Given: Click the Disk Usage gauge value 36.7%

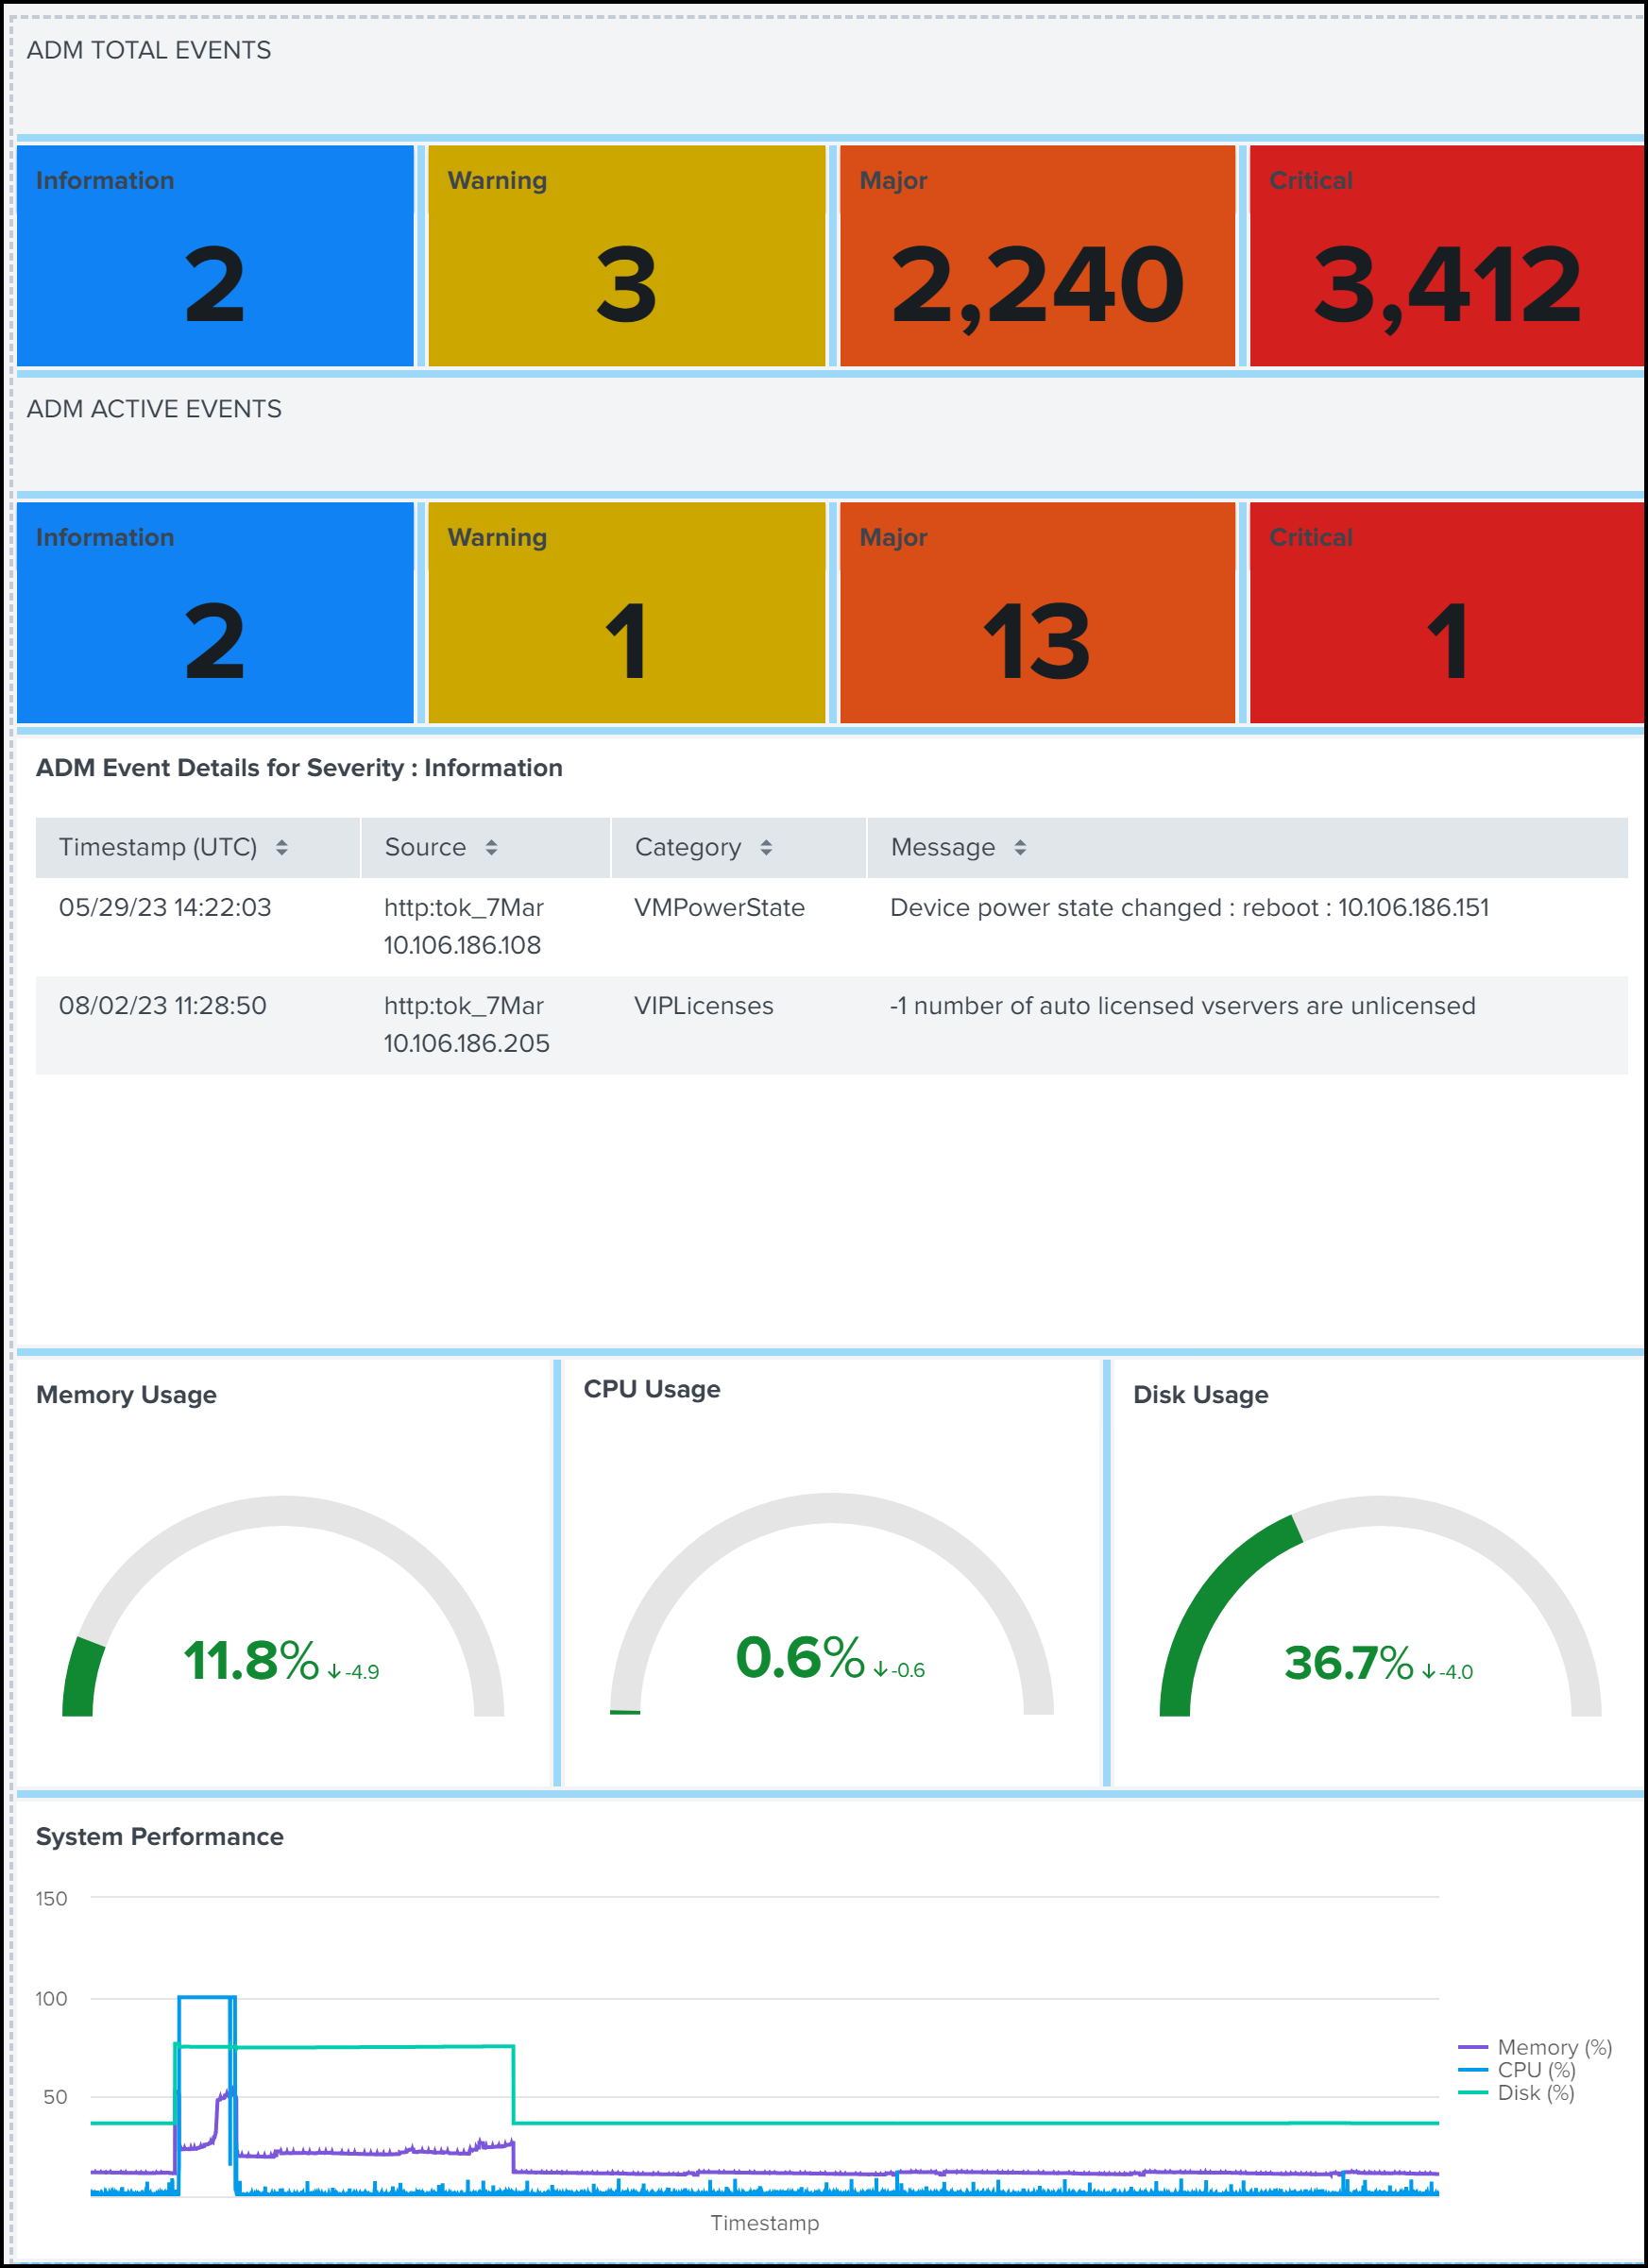Looking at the screenshot, I should (x=1349, y=1663).
